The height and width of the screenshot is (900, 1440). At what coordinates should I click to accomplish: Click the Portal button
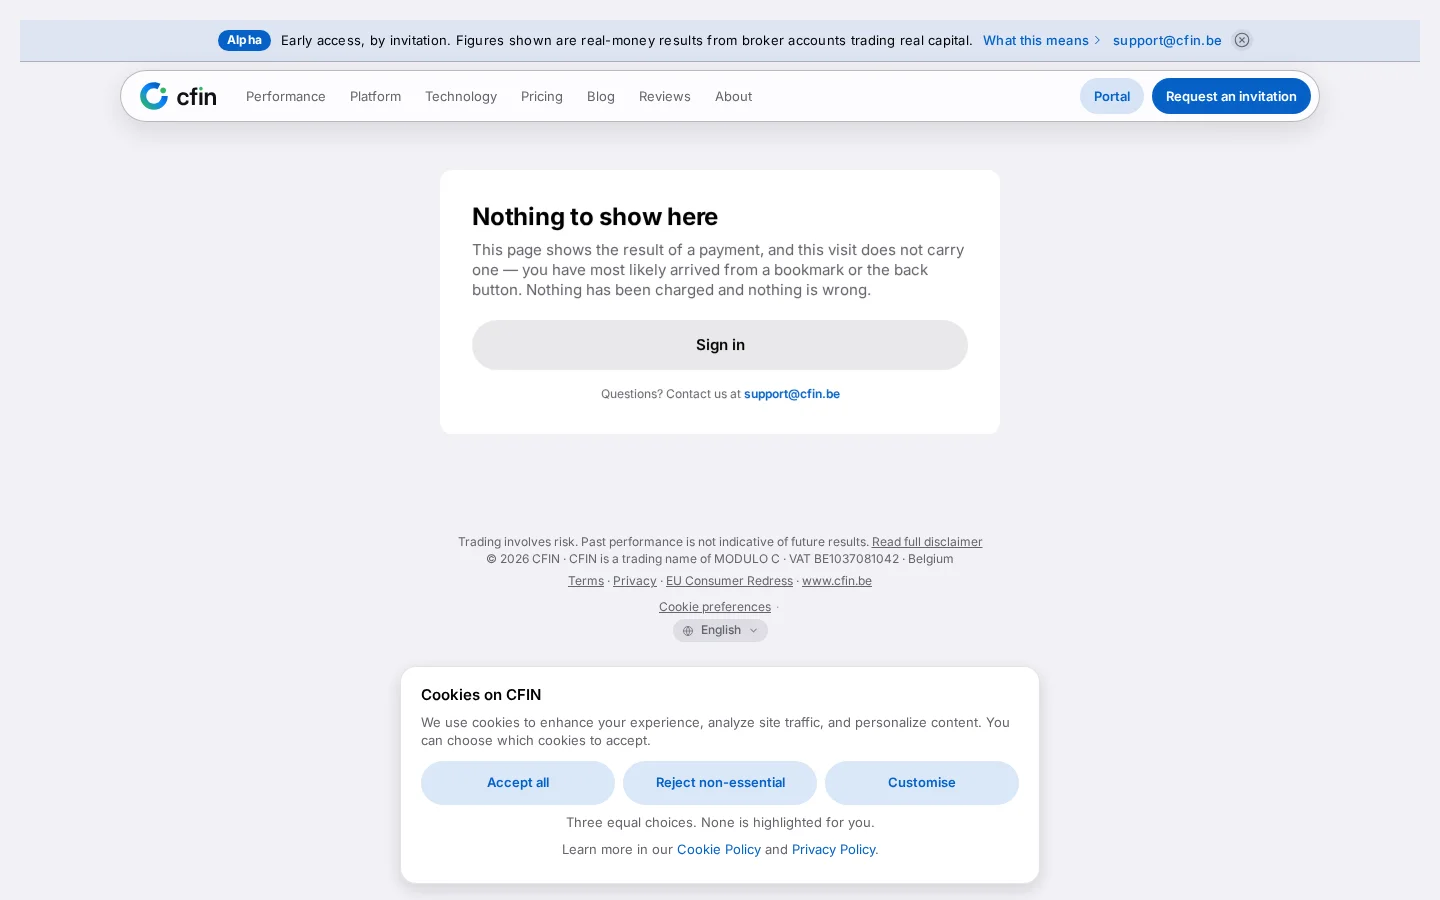(1112, 96)
